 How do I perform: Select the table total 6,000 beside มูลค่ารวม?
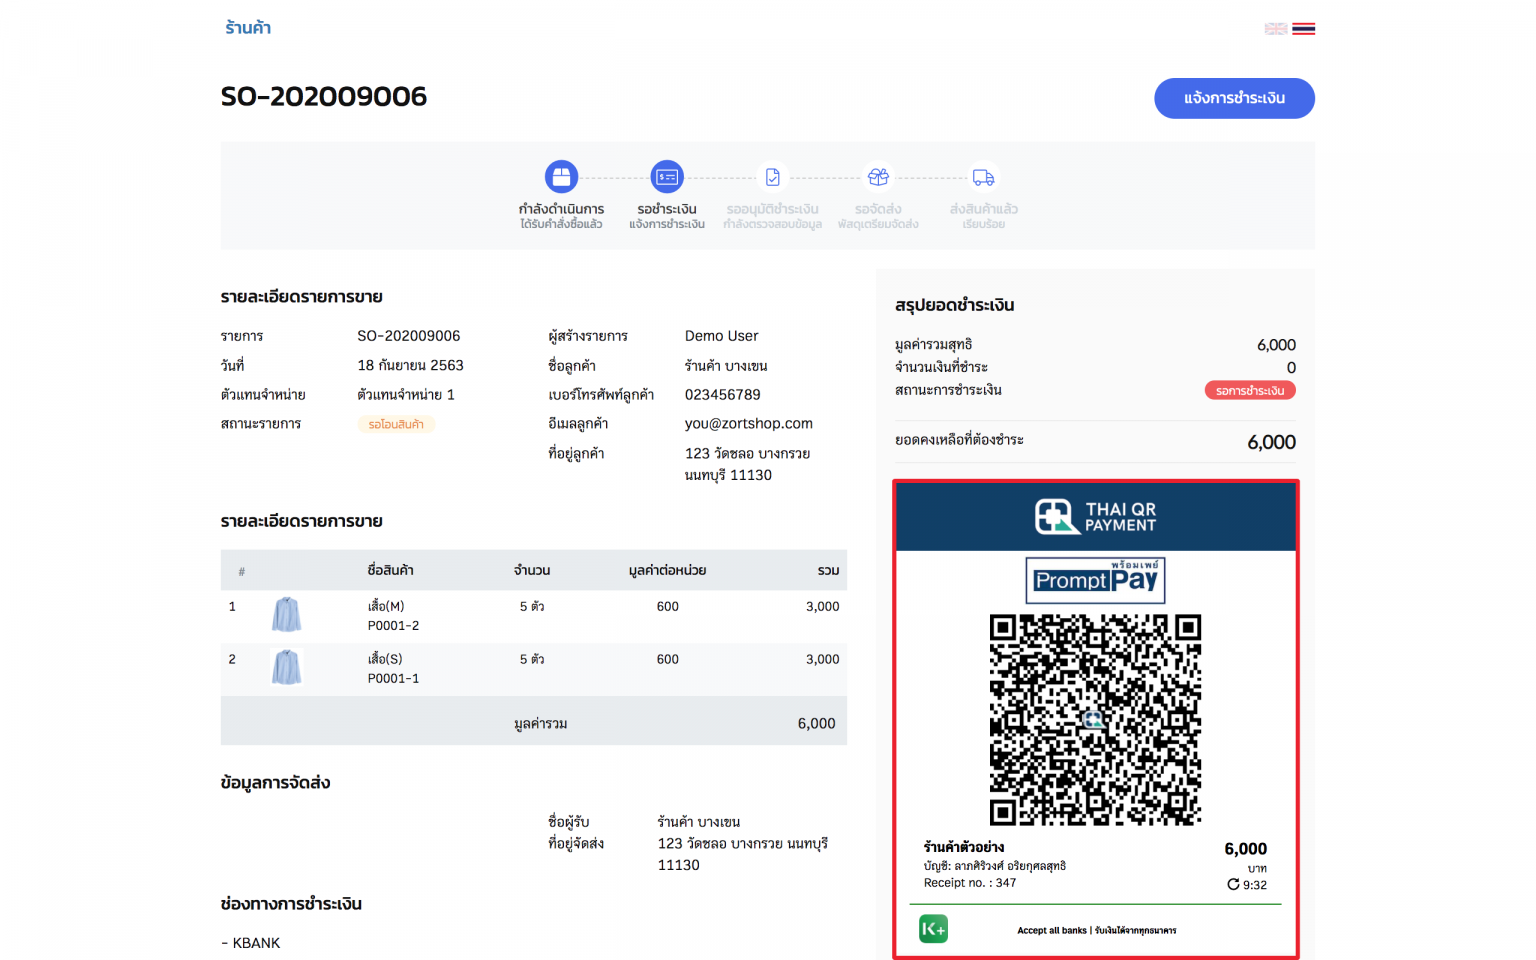[817, 724]
